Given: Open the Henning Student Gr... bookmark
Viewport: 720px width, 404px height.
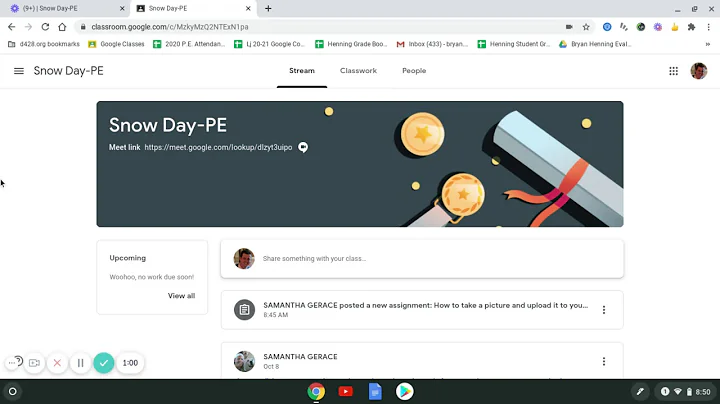Looking at the screenshot, I should (514, 44).
